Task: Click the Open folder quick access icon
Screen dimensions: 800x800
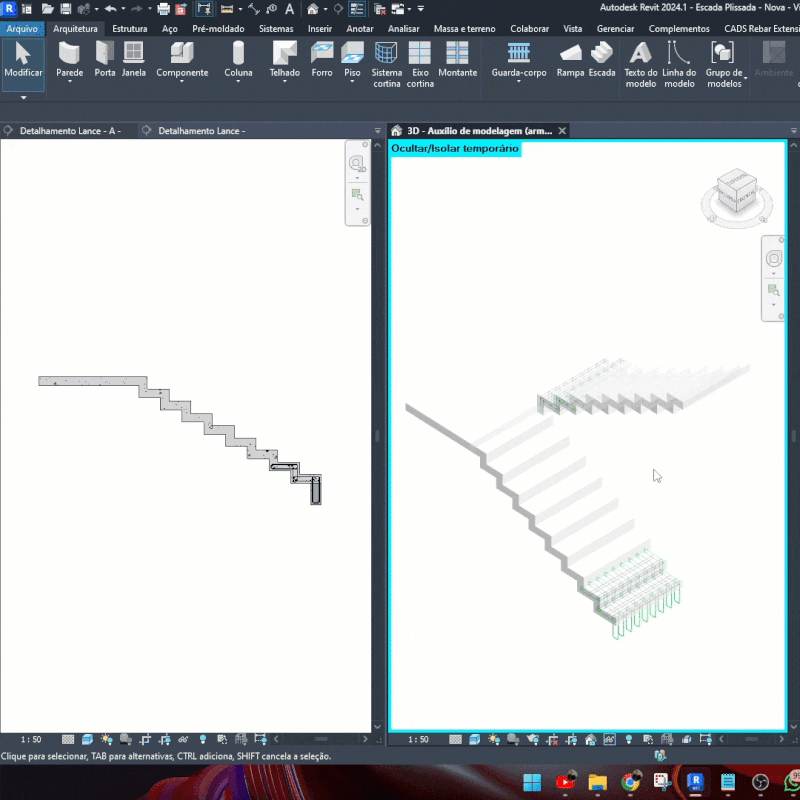Action: point(47,9)
